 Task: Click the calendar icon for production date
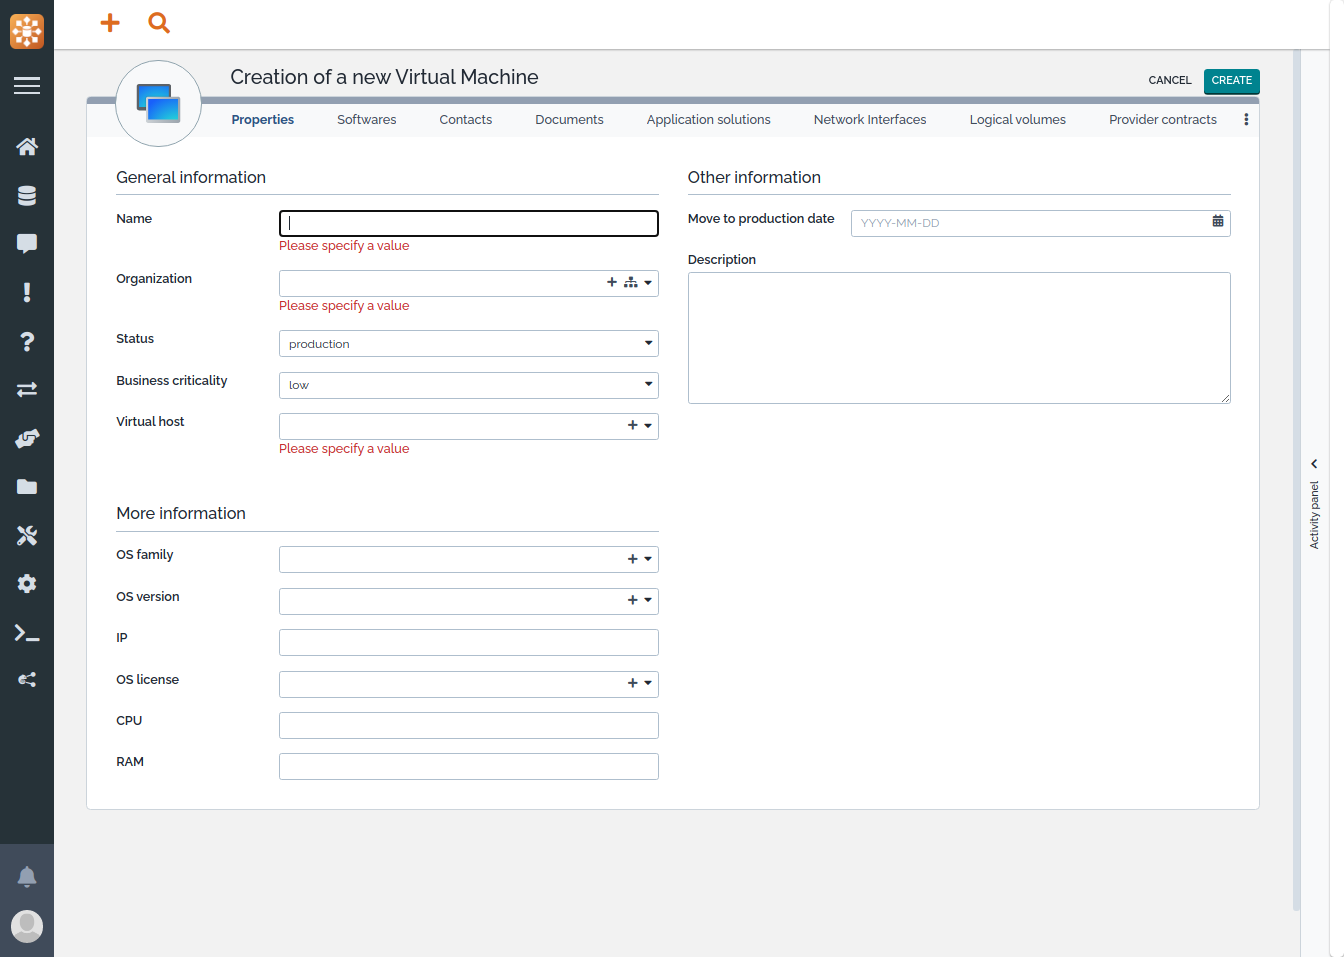[1217, 222]
